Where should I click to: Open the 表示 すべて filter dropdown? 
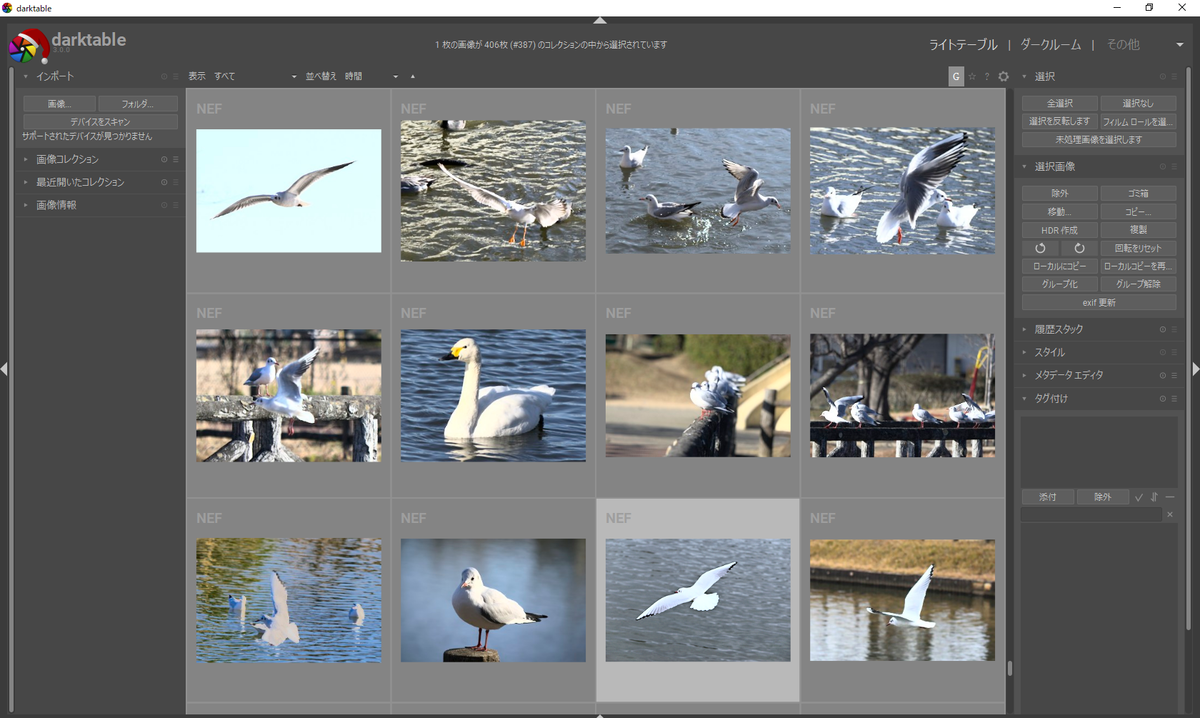(x=254, y=76)
